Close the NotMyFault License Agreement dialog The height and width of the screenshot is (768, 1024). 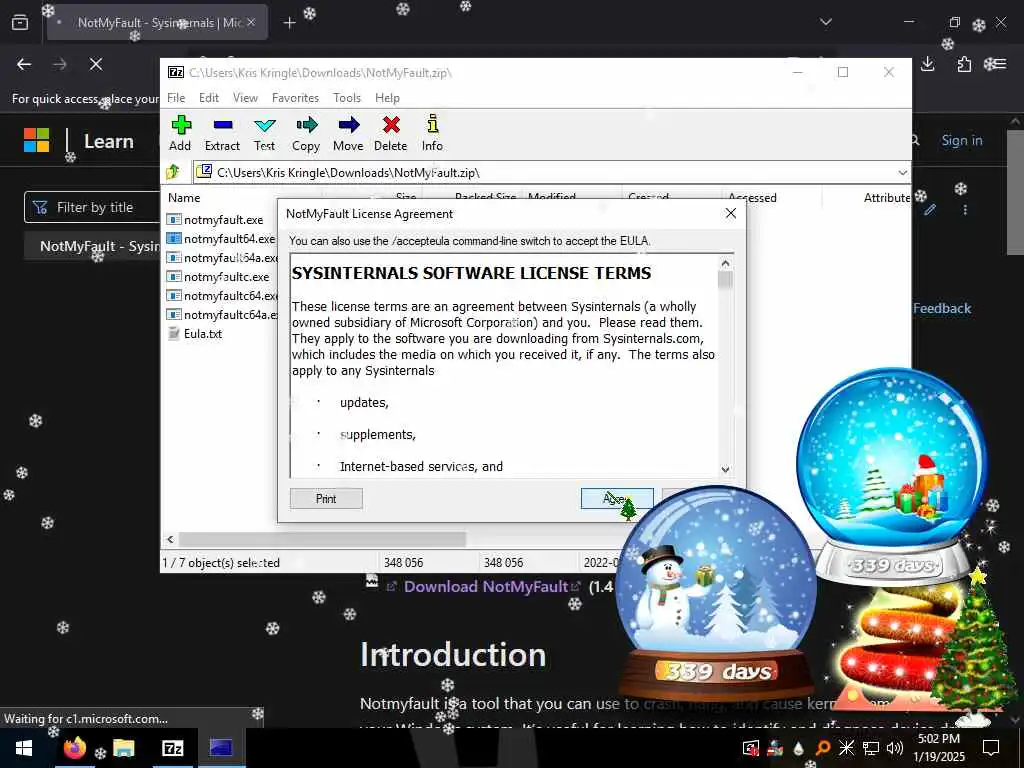(x=731, y=214)
